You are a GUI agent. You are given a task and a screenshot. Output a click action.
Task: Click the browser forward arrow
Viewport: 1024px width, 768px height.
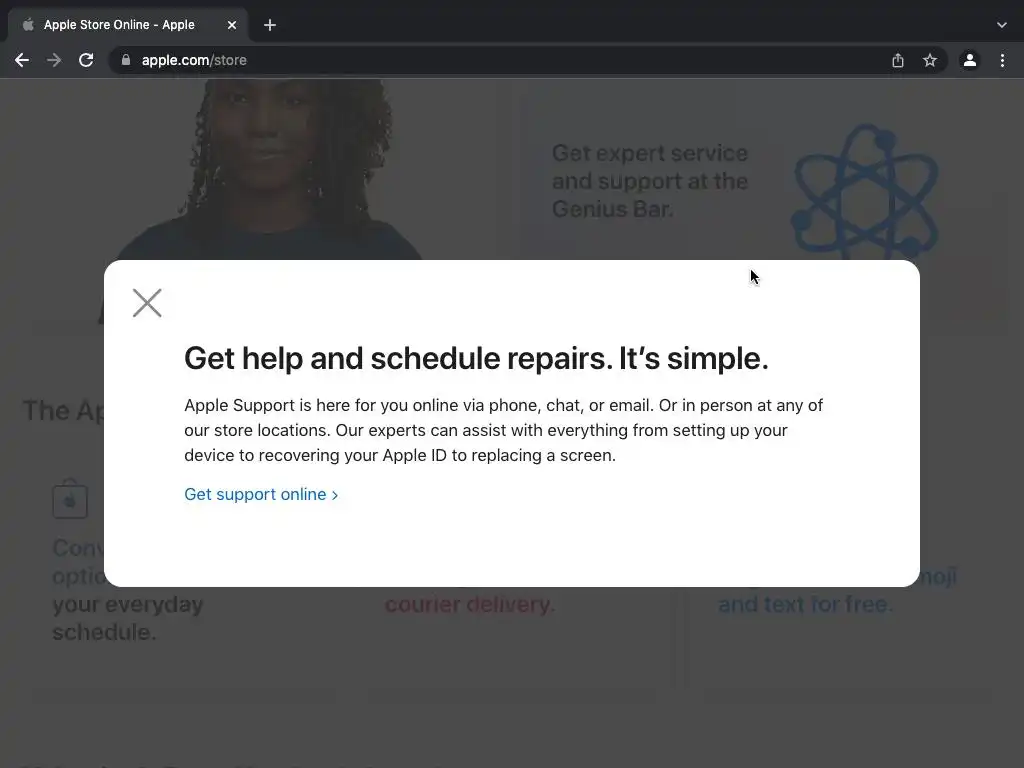[54, 60]
